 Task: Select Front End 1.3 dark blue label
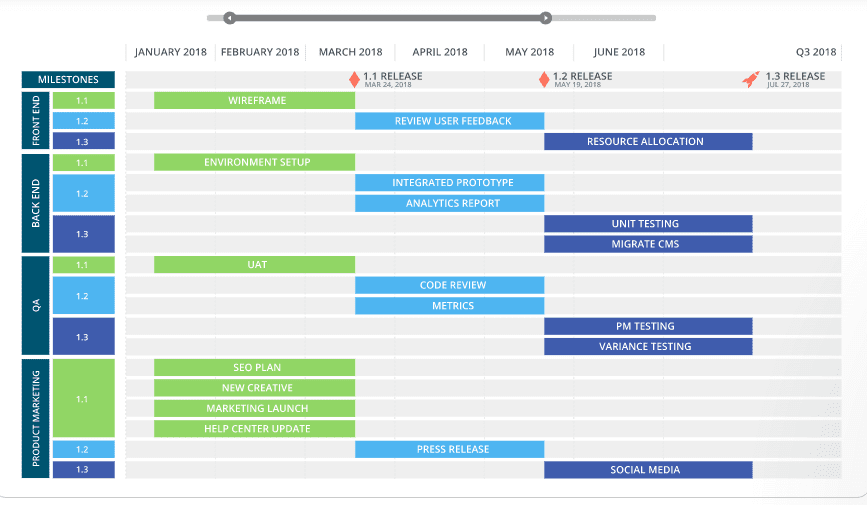tap(83, 141)
